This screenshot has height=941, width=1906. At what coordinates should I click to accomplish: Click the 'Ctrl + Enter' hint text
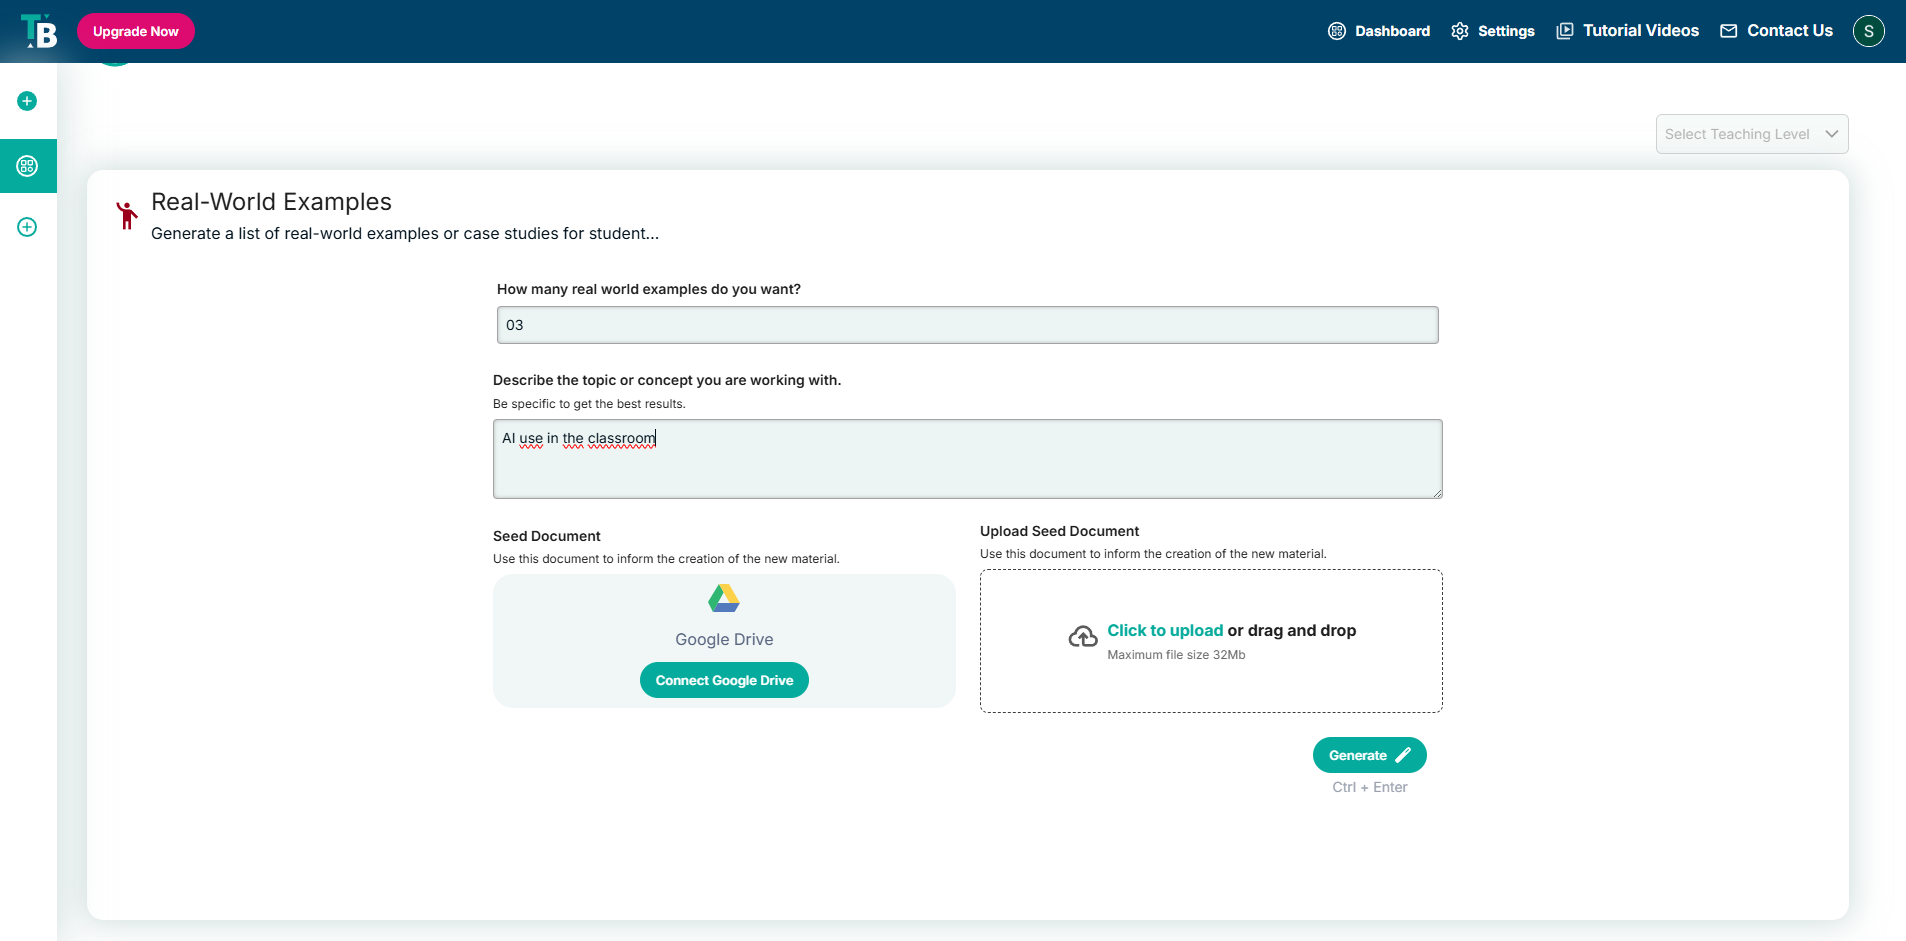1369,787
